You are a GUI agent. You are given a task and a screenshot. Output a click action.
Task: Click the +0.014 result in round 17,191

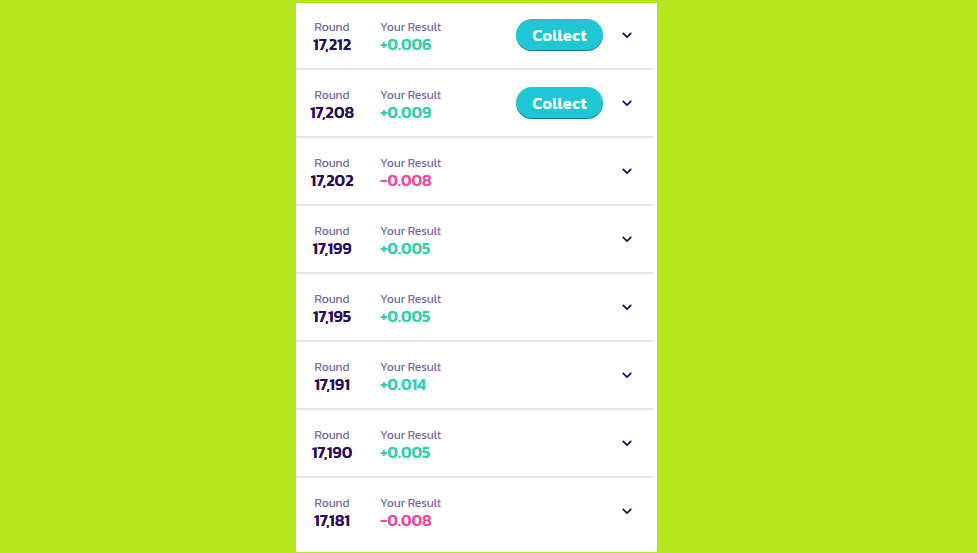[403, 385]
